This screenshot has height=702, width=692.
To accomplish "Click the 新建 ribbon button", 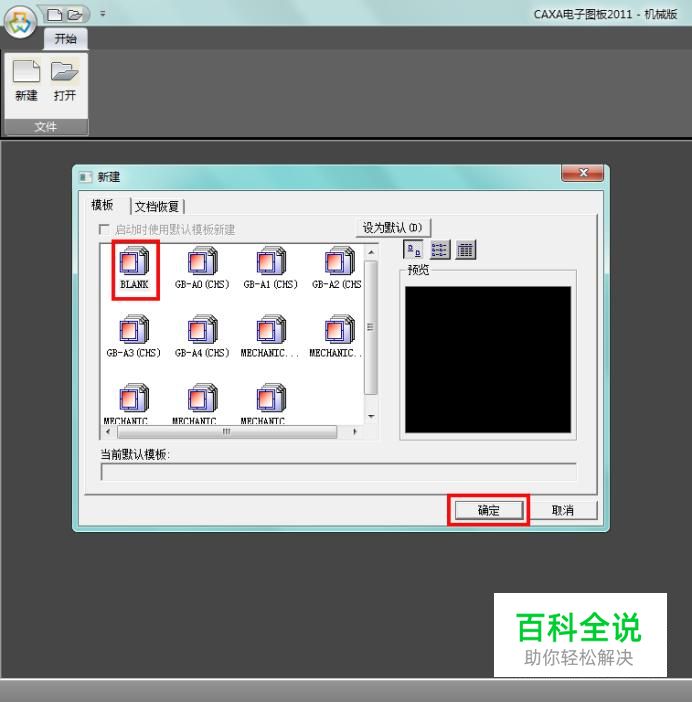I will [26, 81].
